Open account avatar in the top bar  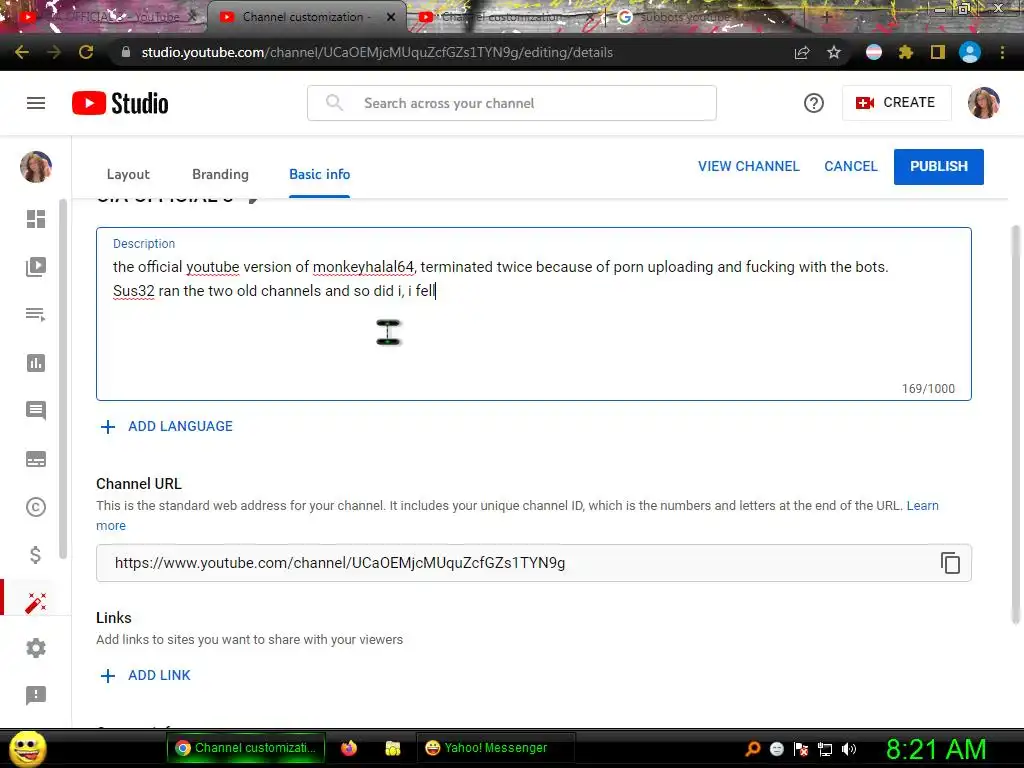984,103
